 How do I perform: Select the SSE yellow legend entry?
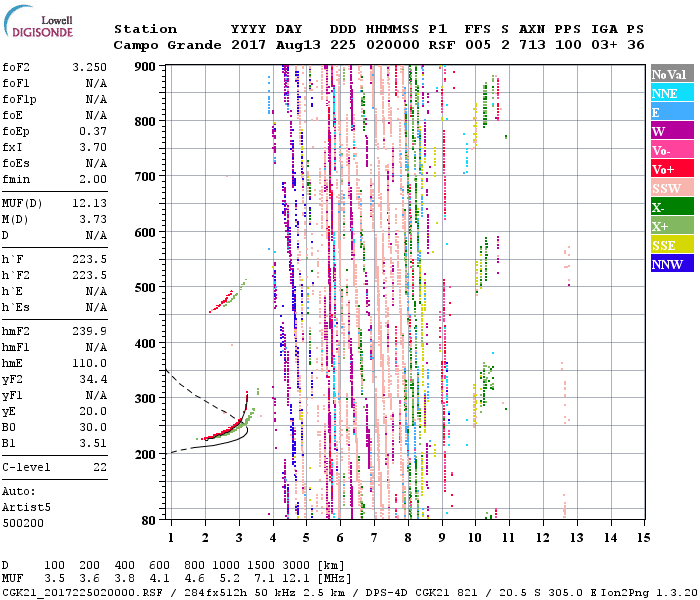[671, 245]
